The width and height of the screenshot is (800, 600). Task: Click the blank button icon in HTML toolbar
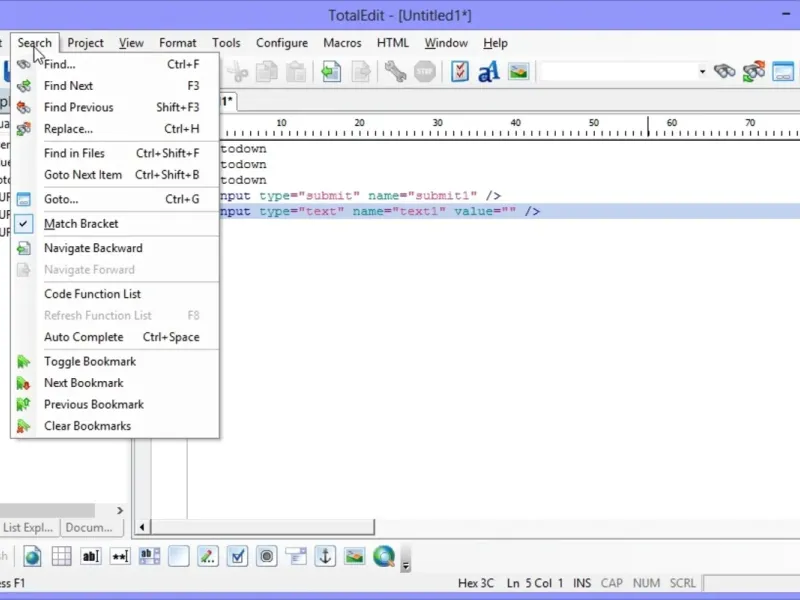[x=179, y=556]
